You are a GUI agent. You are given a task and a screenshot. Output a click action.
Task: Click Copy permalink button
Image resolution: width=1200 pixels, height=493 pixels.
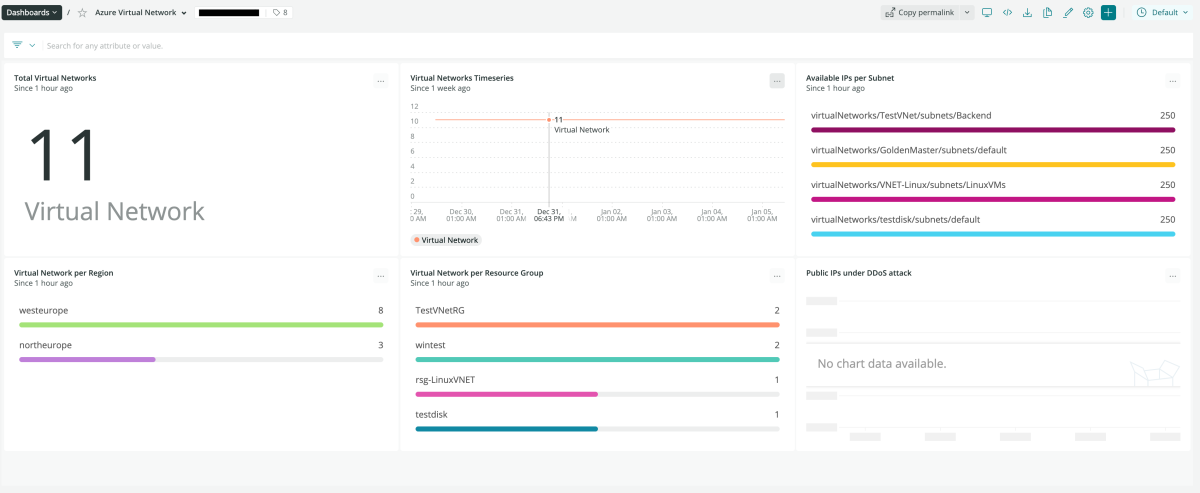(x=920, y=12)
